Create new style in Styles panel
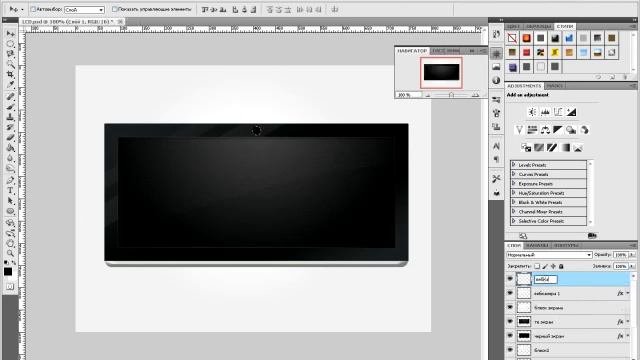 click(612, 77)
